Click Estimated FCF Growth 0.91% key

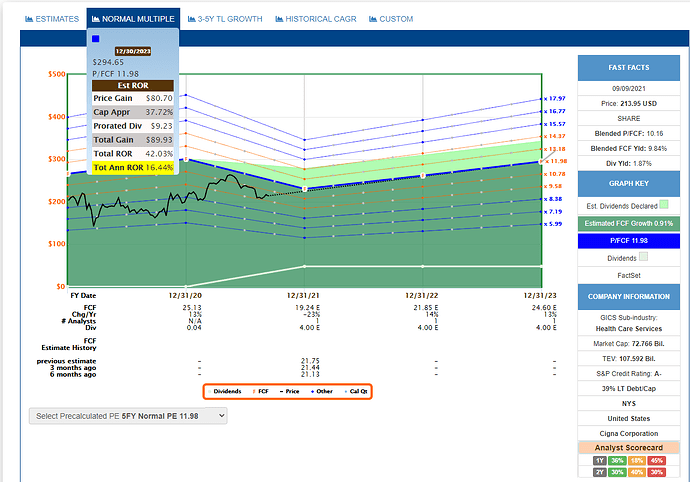[x=629, y=224]
